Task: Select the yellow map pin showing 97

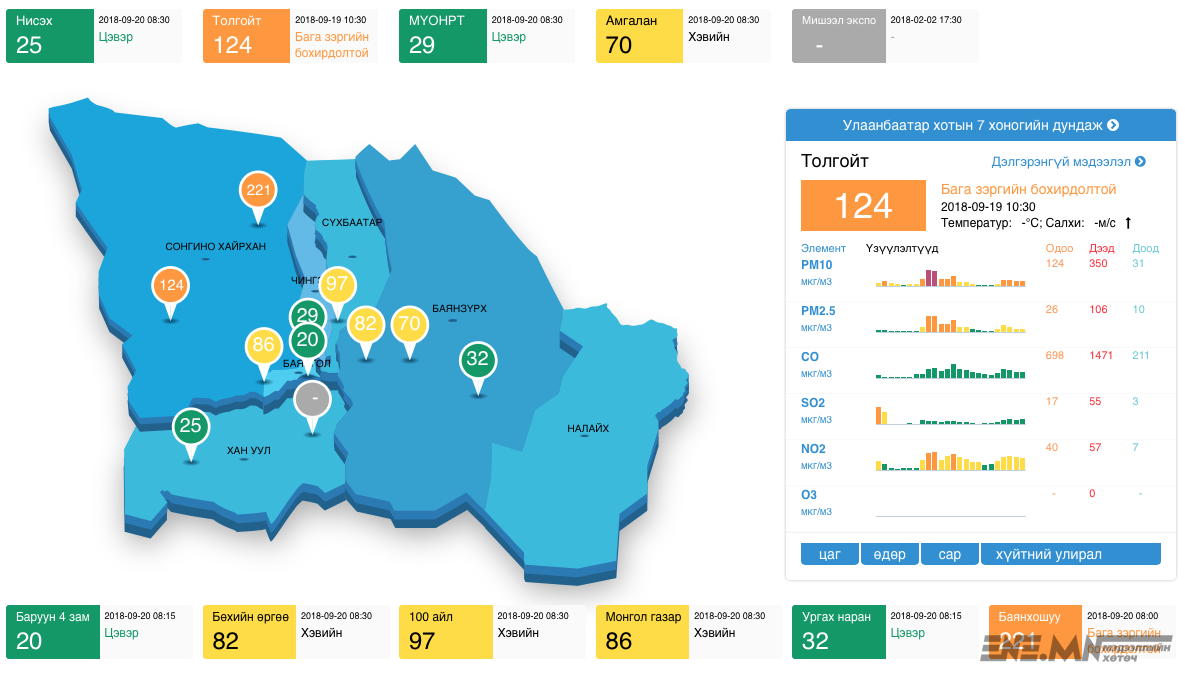Action: pos(337,284)
